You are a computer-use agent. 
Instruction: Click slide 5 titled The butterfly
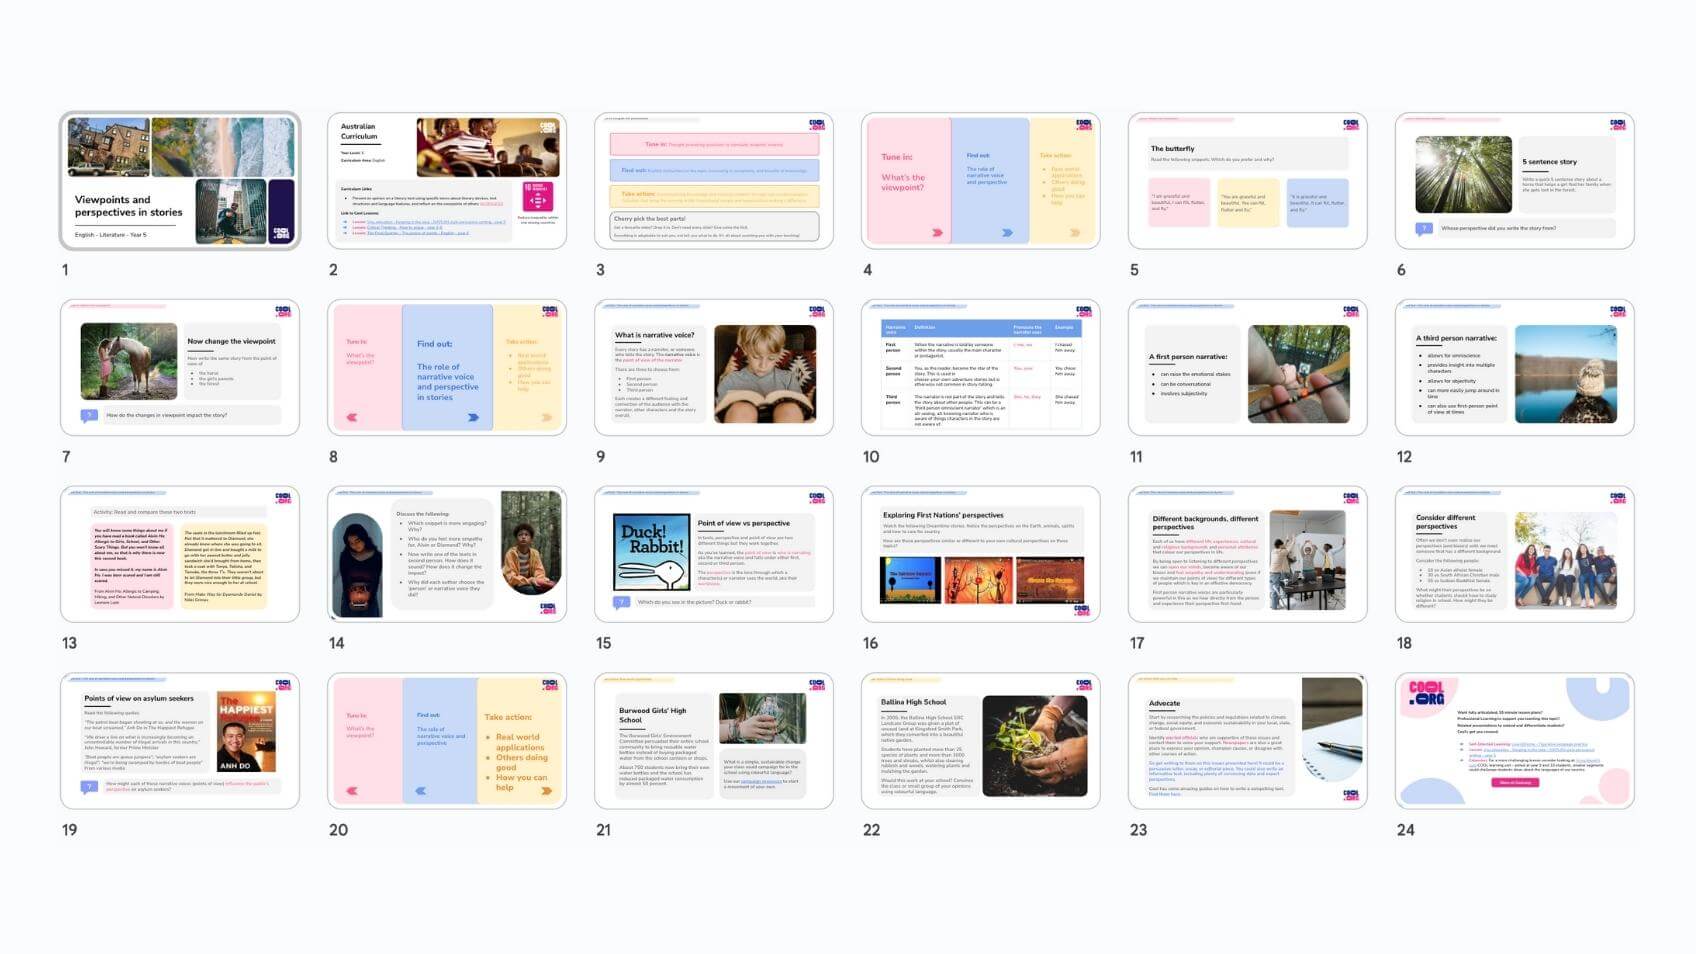click(1247, 181)
